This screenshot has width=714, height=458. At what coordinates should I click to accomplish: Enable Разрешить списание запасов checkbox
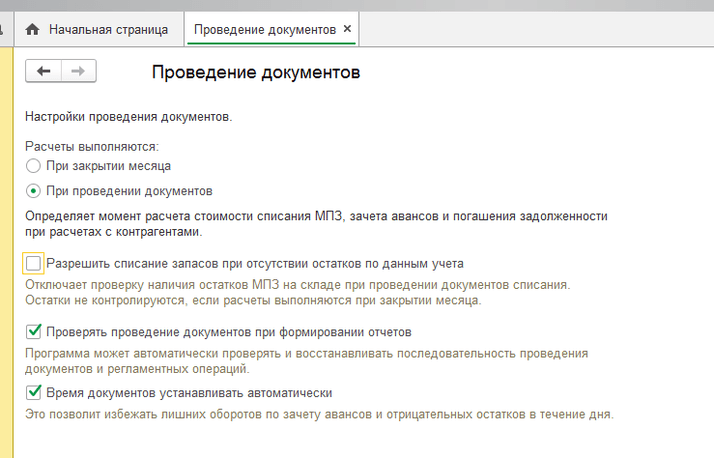point(34,264)
